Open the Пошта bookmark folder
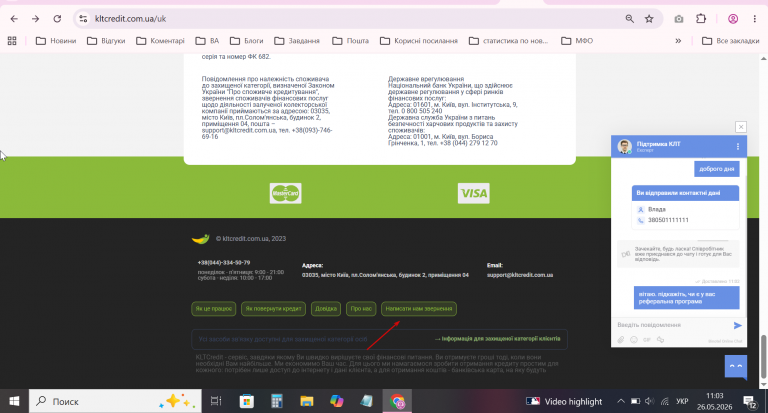Image resolution: width=768 pixels, height=413 pixels. click(350, 41)
